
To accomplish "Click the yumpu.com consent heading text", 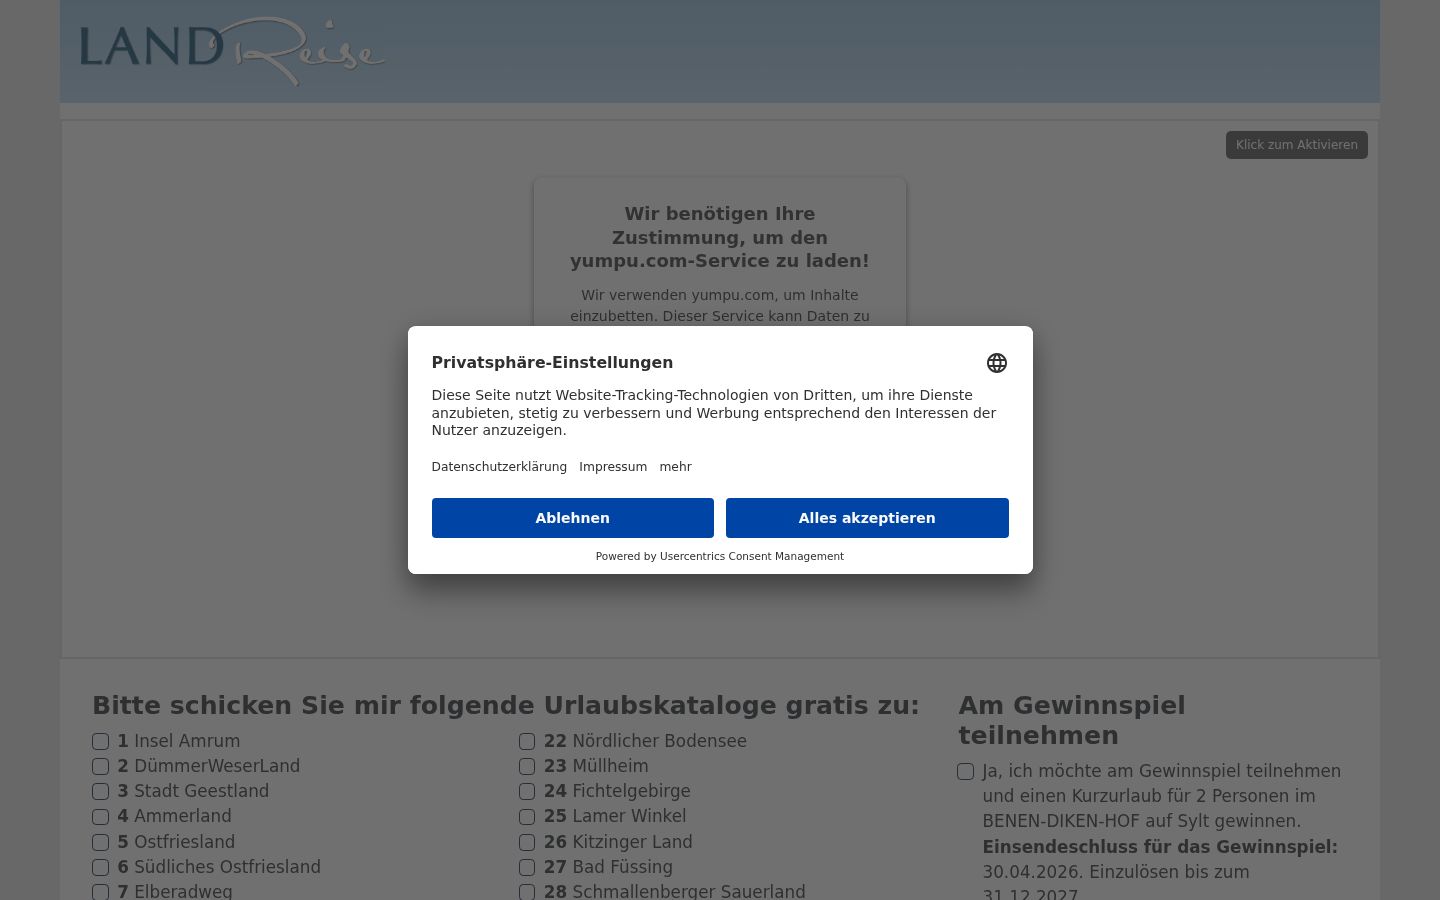I will point(720,237).
